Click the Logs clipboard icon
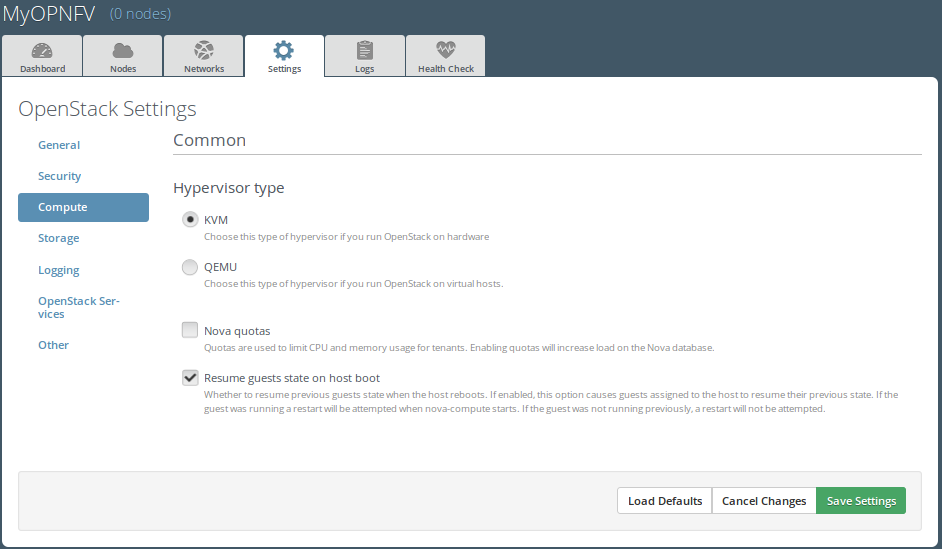942x549 pixels. [x=365, y=50]
